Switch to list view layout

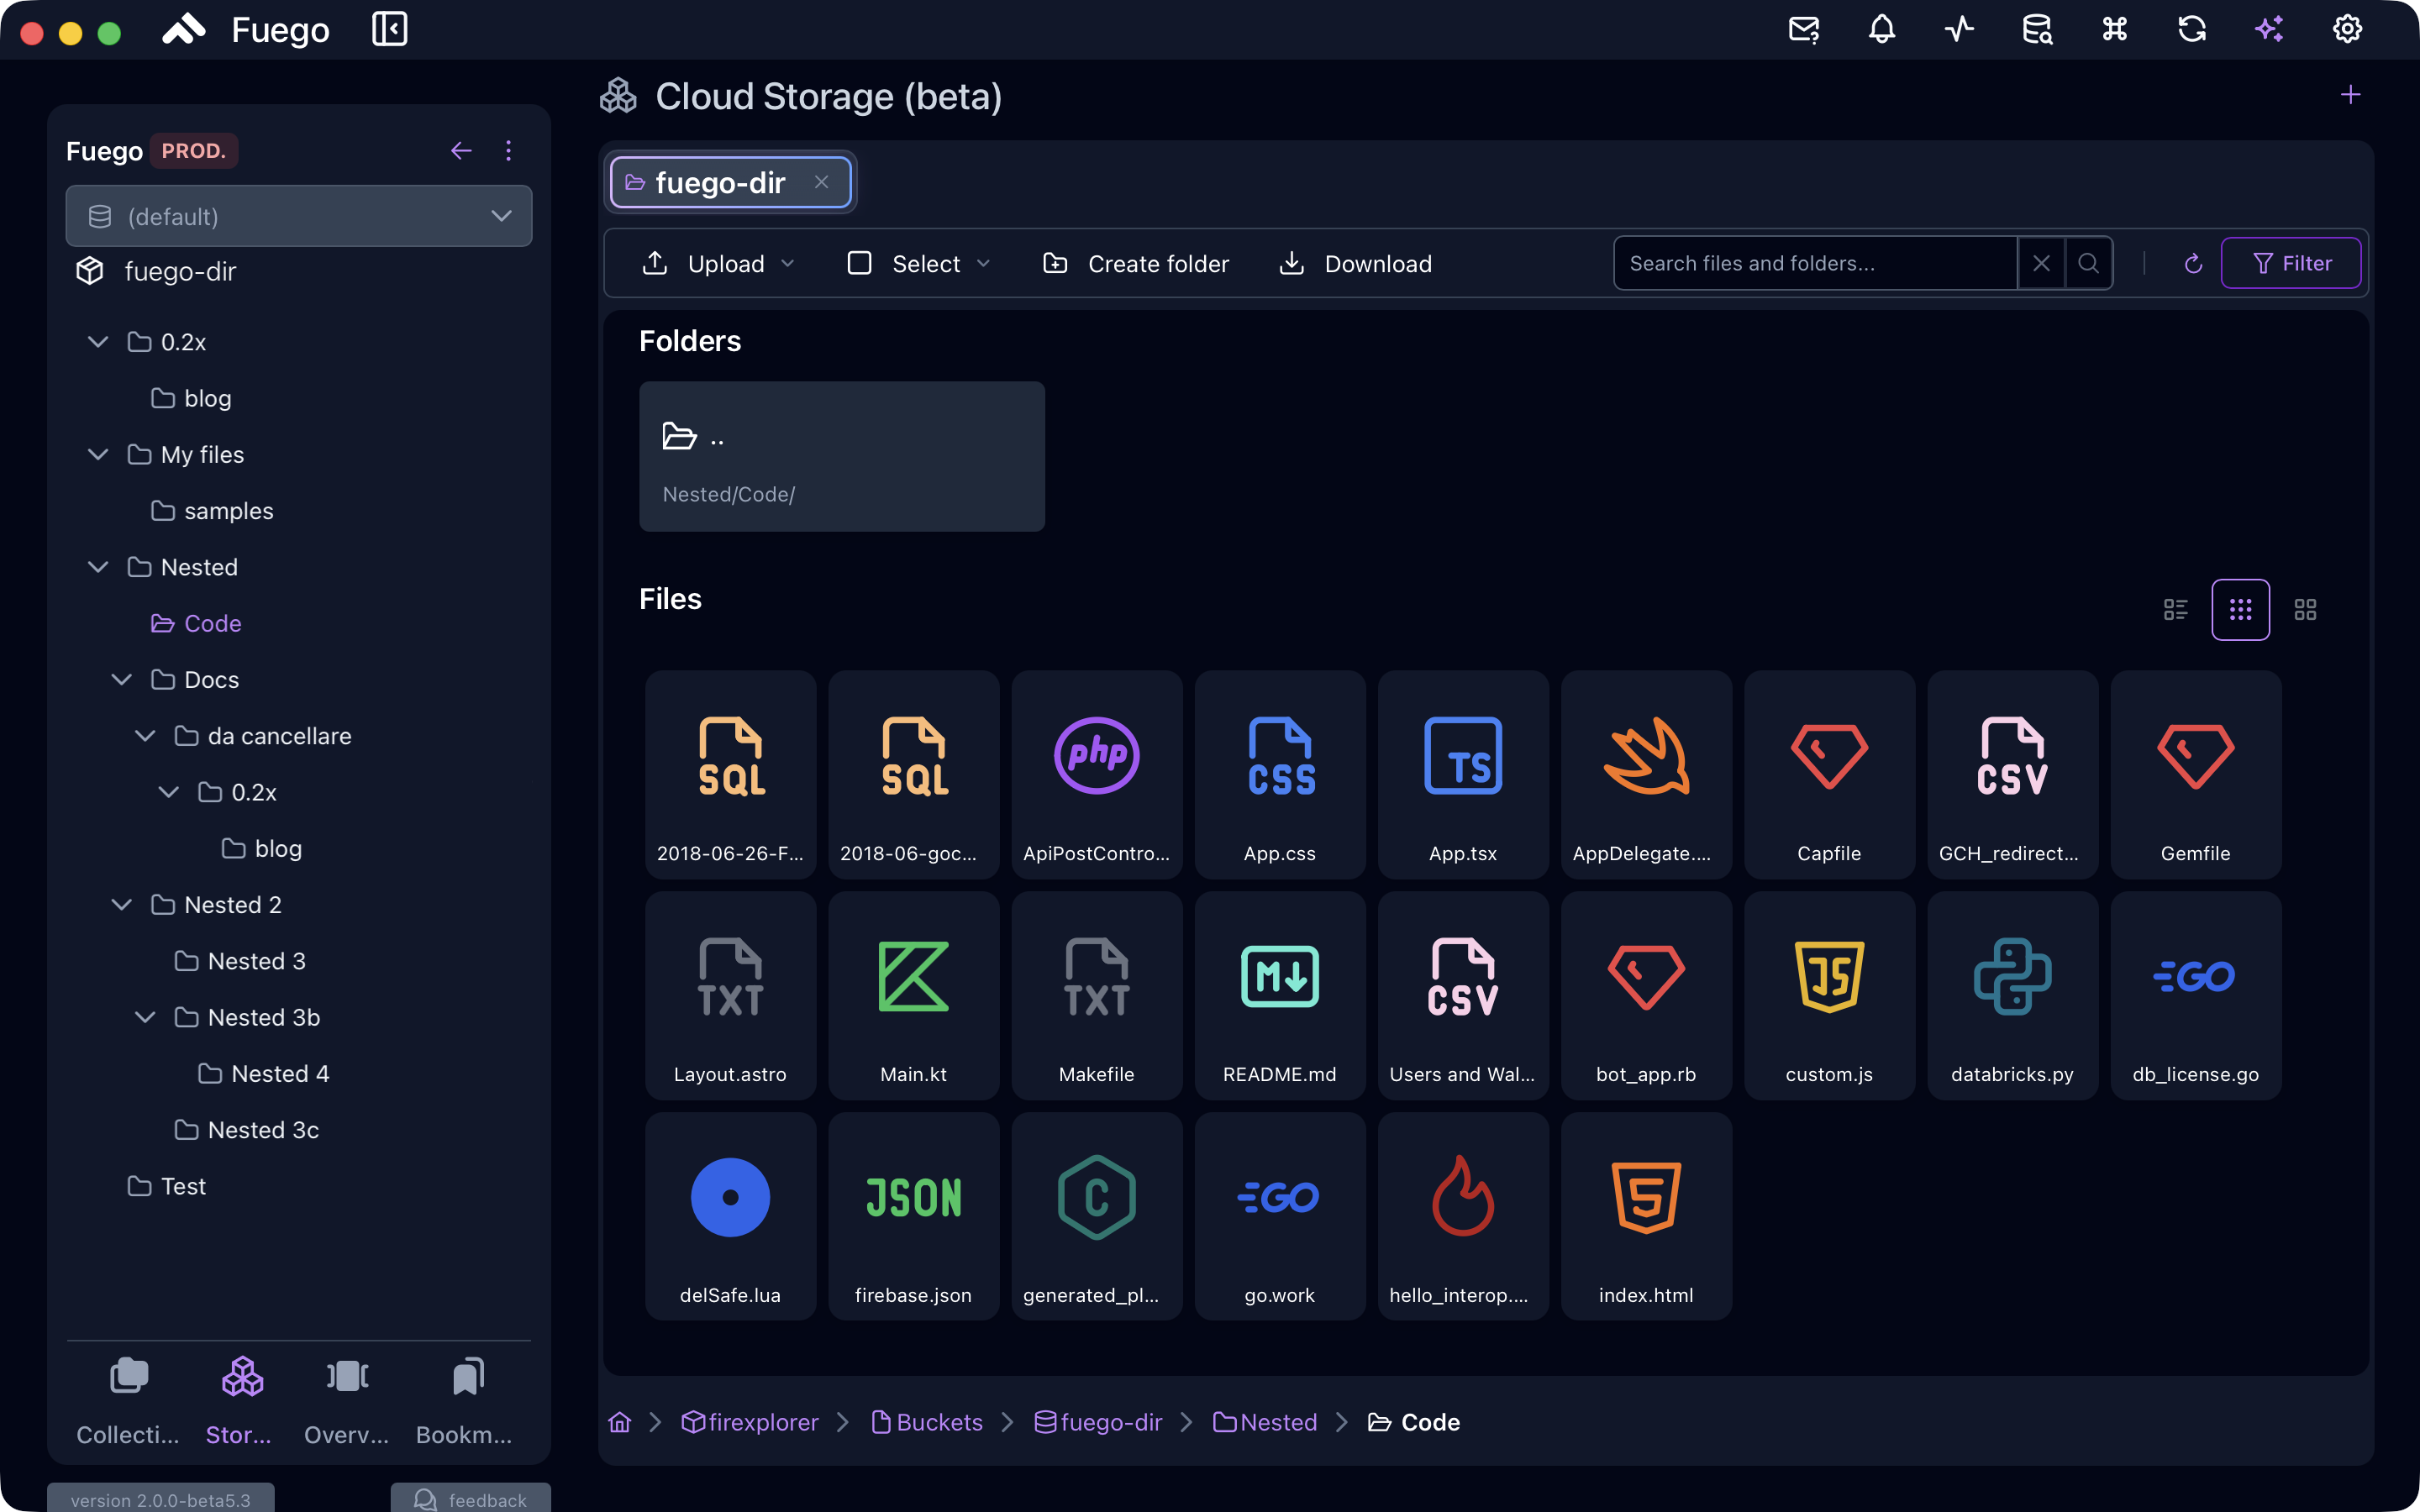2176,610
